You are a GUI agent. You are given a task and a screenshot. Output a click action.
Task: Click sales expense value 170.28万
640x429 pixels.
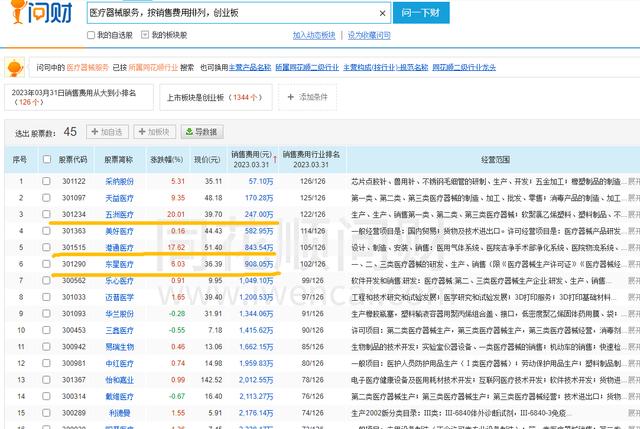tap(259, 198)
